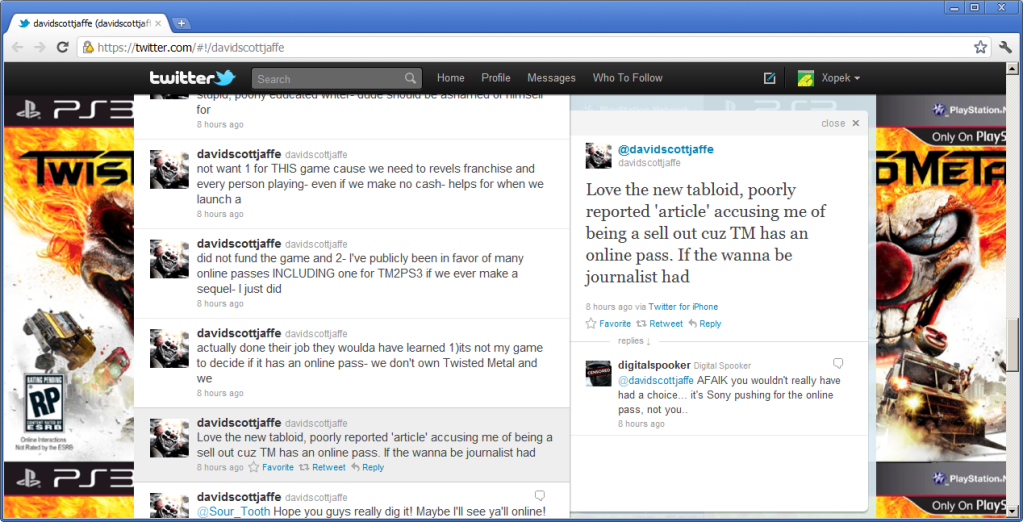Click the site security lock icon
The image size is (1023, 522).
(88, 48)
